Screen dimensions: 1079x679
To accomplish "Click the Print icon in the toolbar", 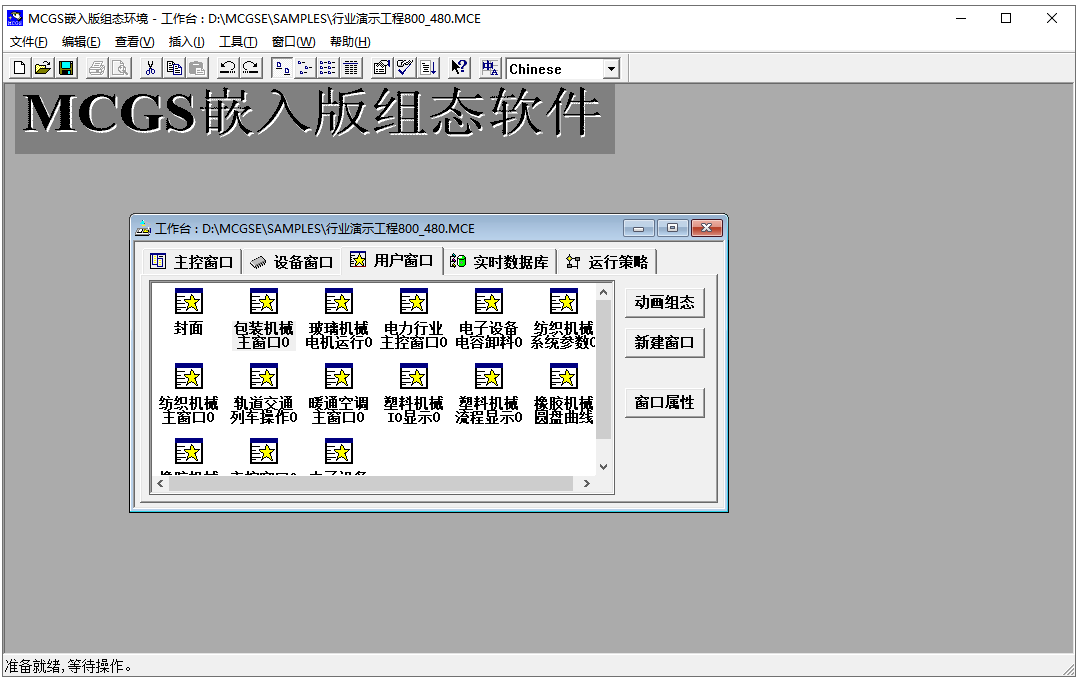I will (97, 68).
